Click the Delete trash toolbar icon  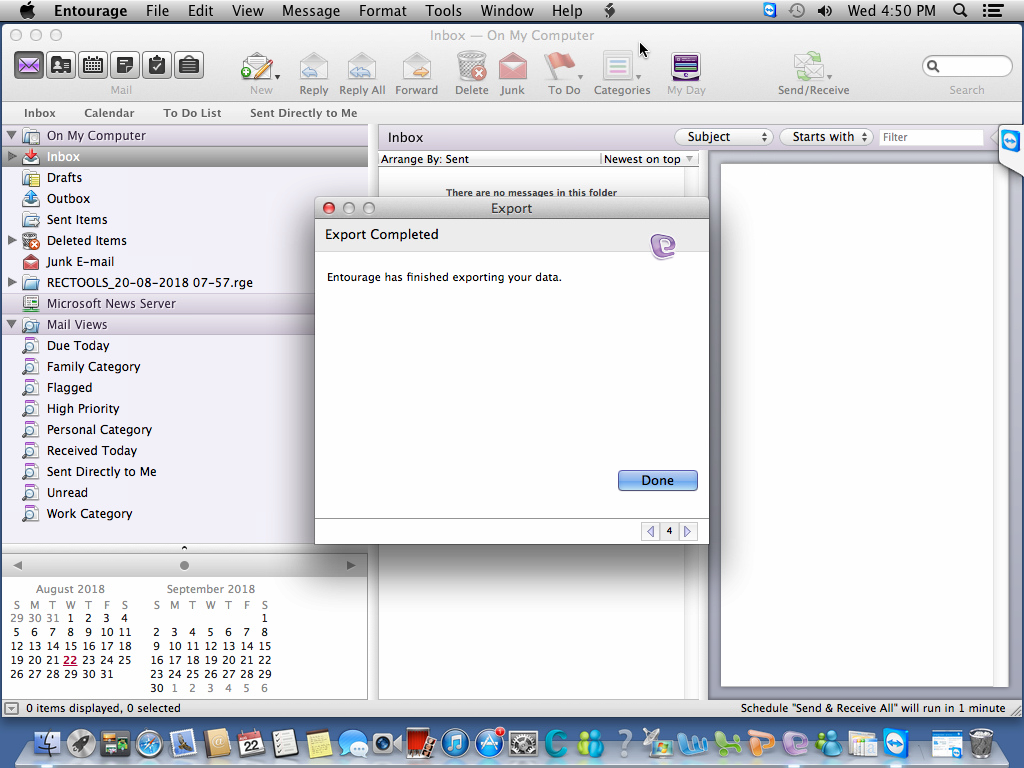point(472,66)
